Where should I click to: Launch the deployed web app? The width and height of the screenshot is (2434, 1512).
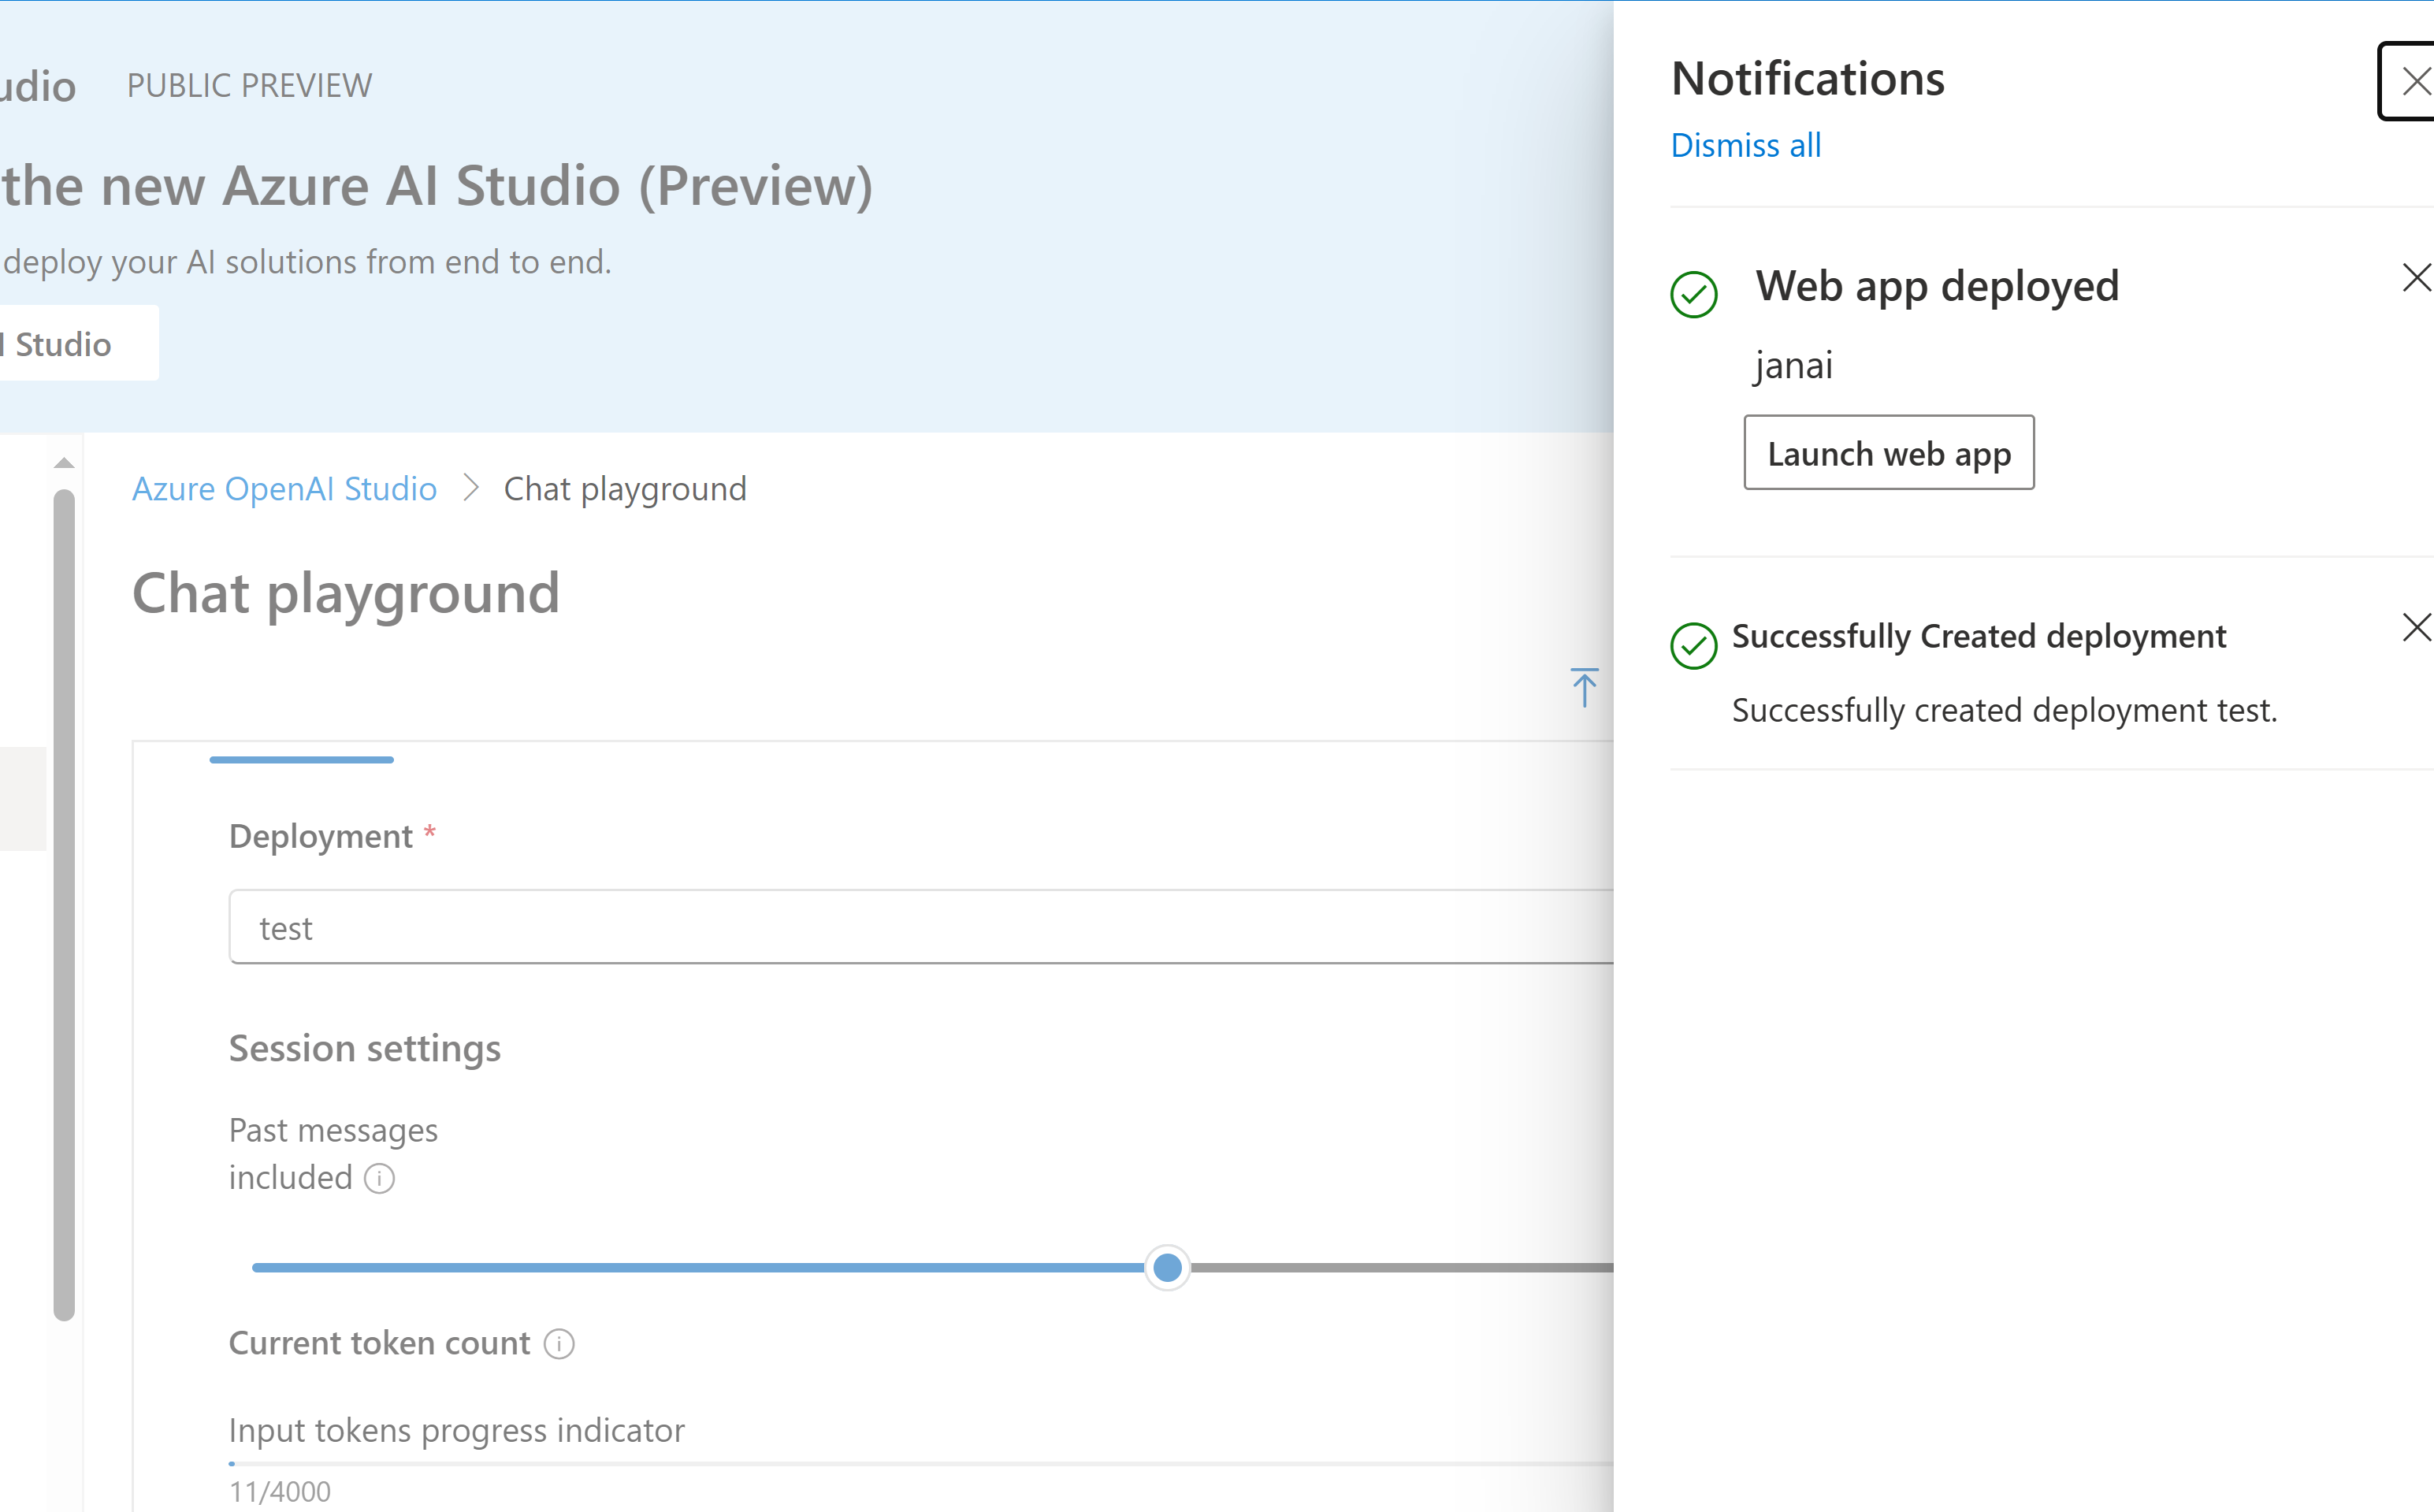[x=1888, y=453]
